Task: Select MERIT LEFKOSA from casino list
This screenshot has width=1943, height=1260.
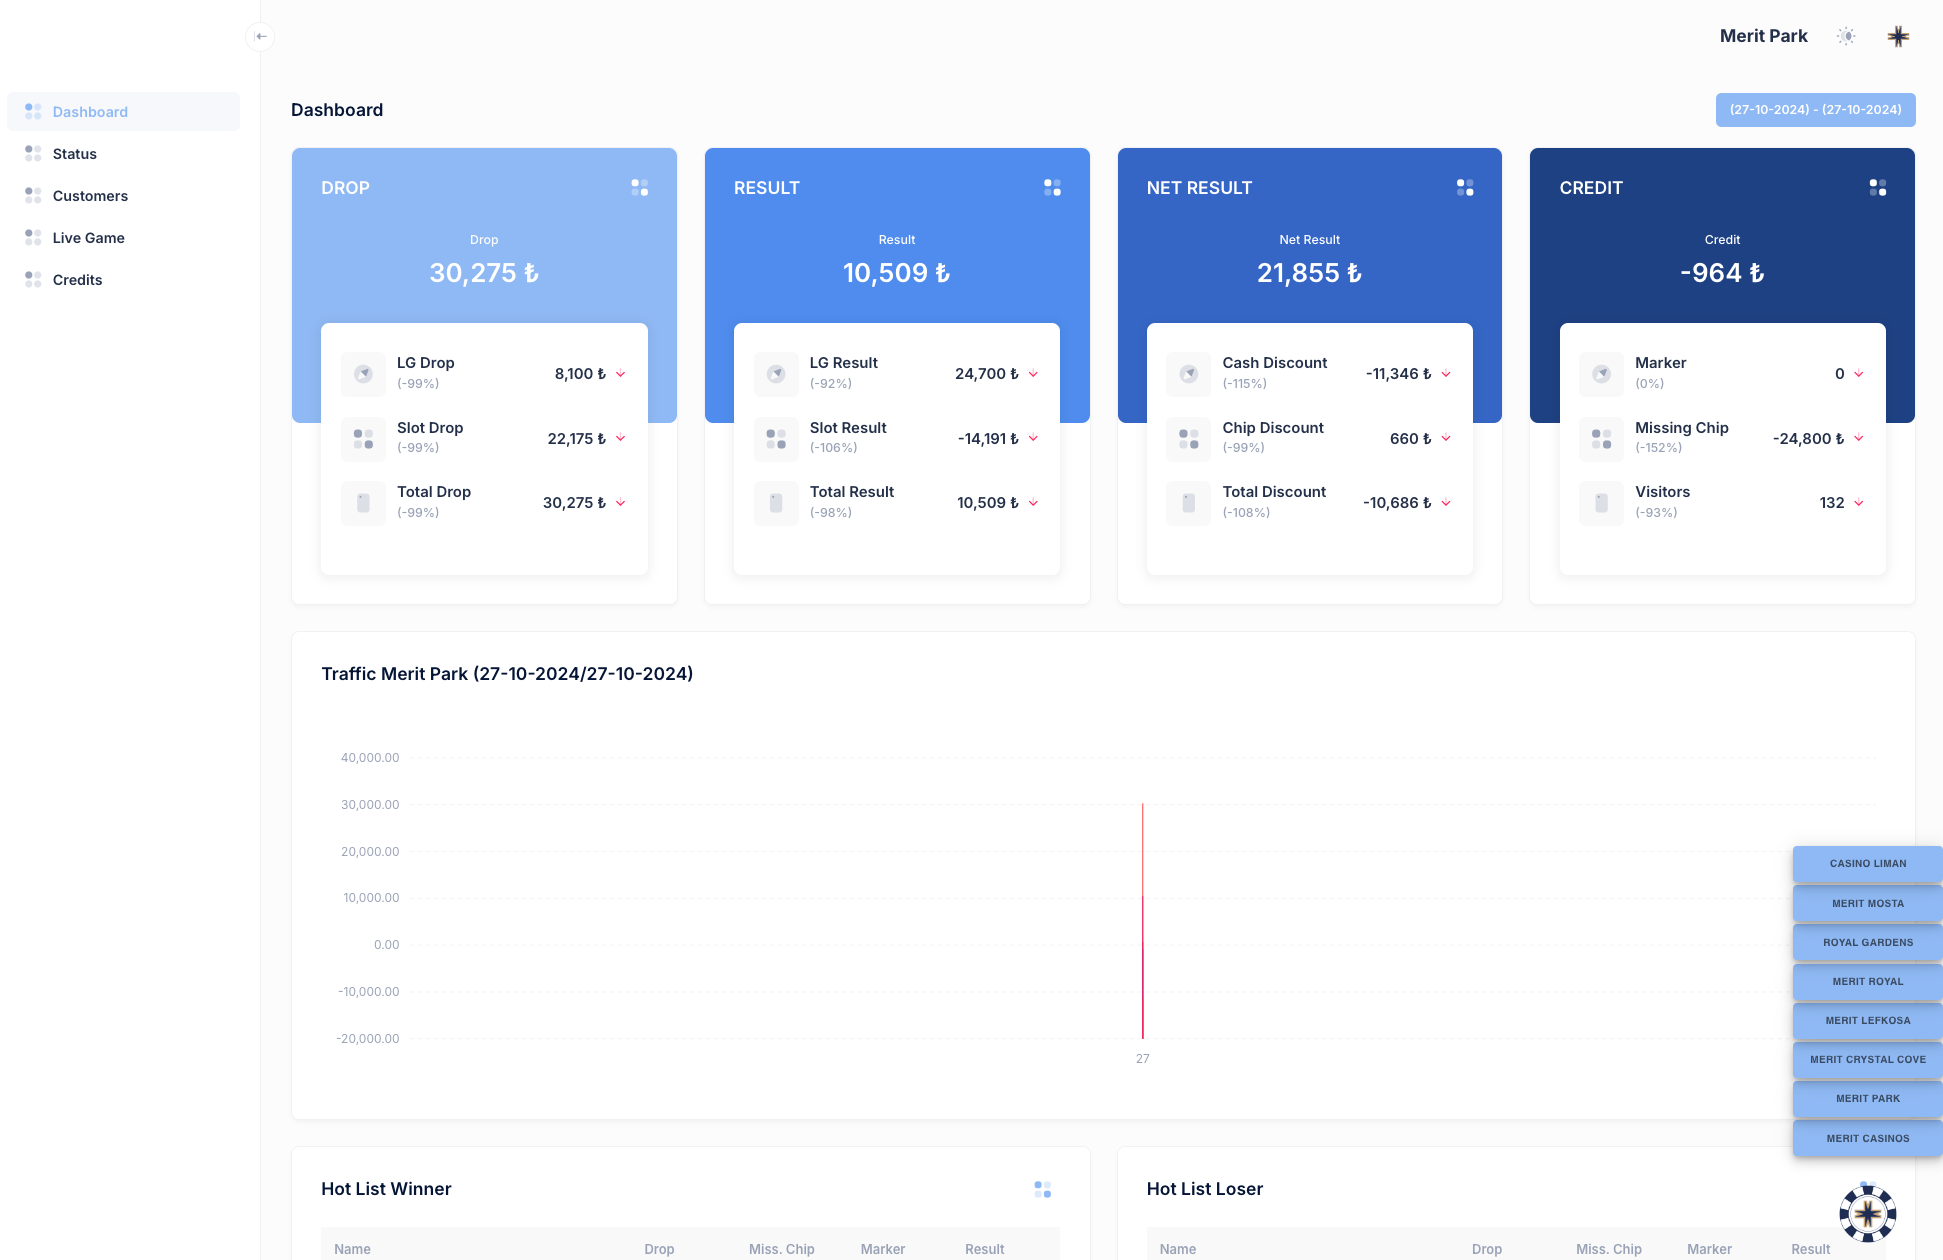Action: click(x=1867, y=1021)
